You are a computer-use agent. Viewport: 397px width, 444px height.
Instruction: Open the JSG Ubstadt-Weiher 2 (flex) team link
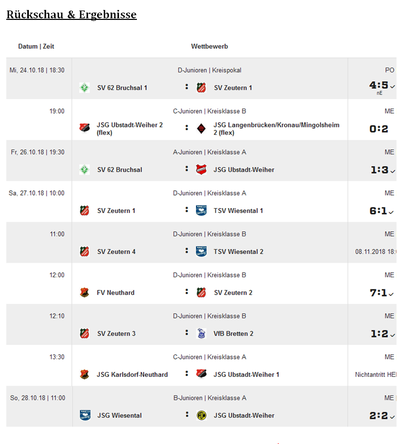click(130, 129)
